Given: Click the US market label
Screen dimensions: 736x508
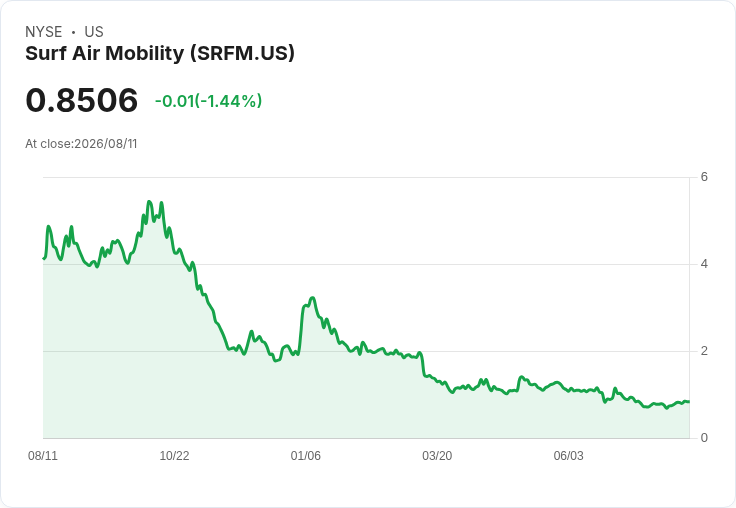Looking at the screenshot, I should click(x=94, y=32).
